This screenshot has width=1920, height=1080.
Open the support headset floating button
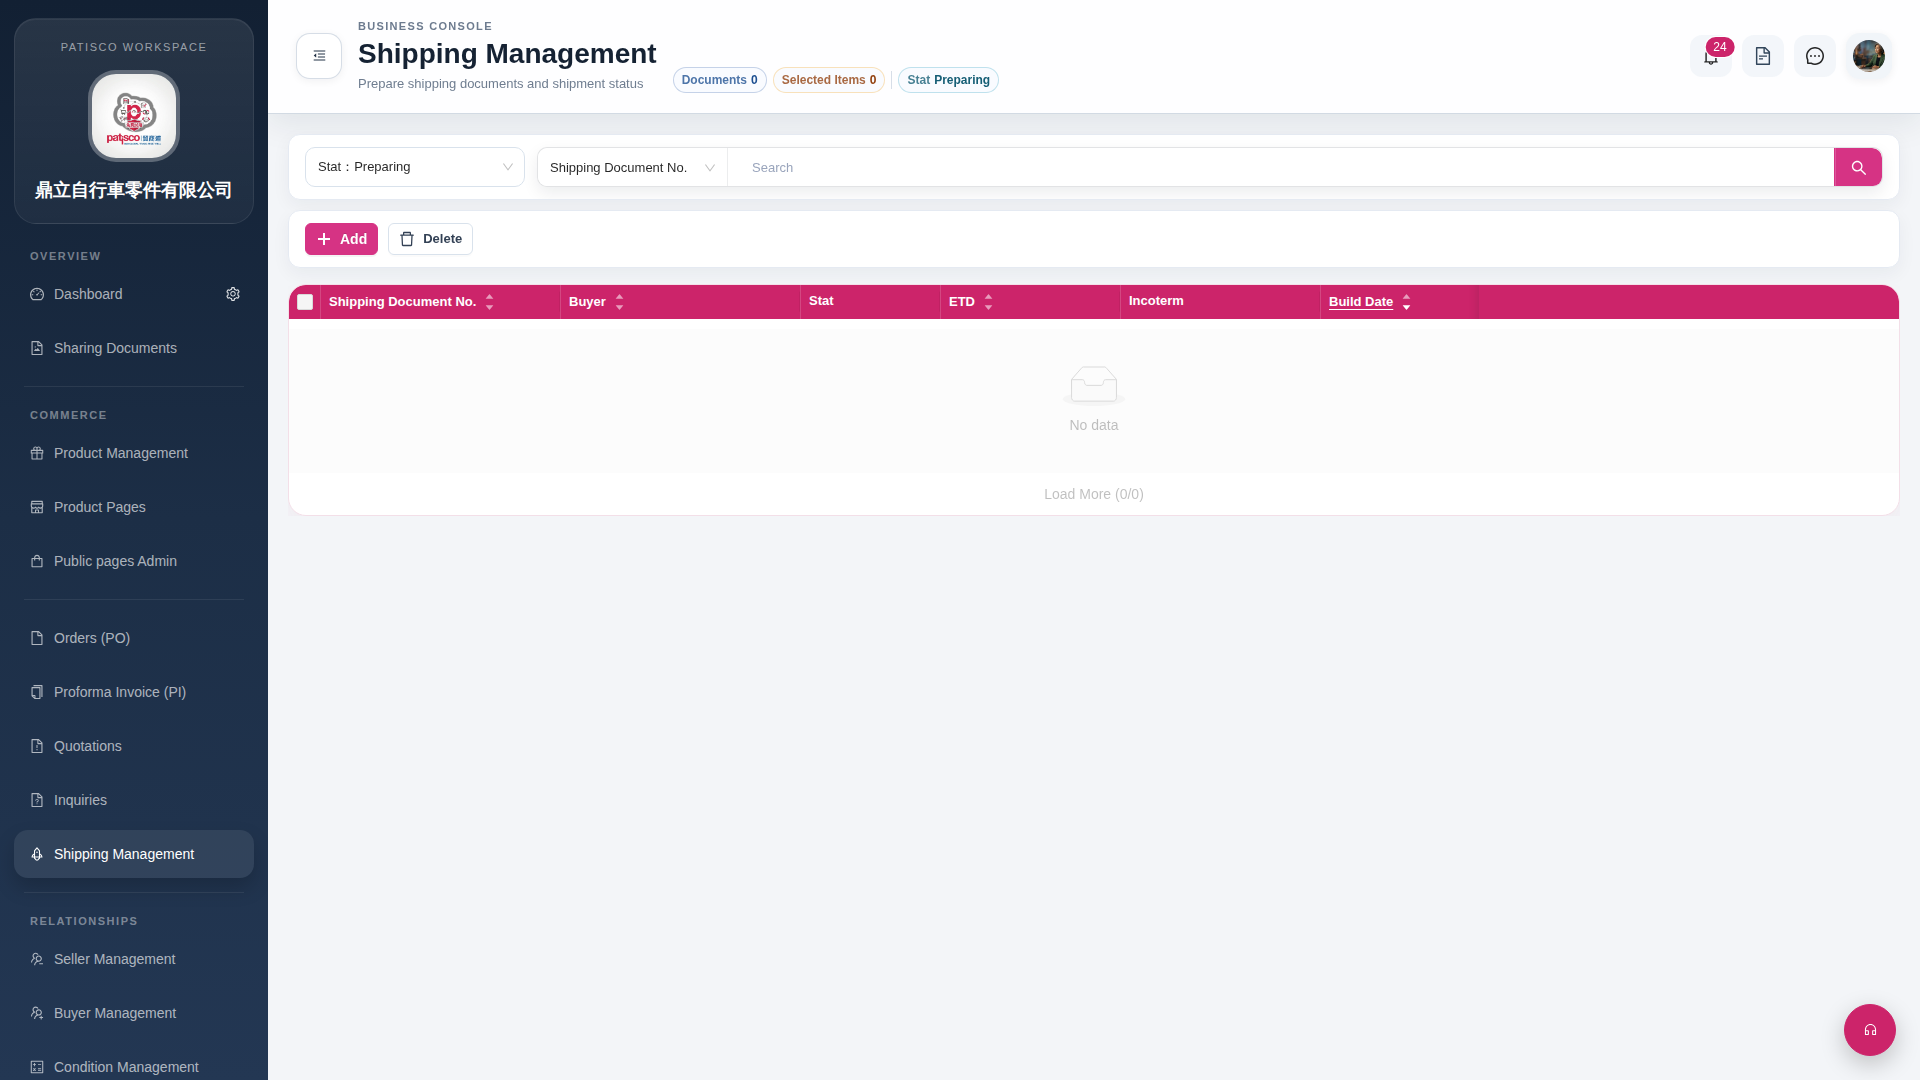tap(1870, 1030)
